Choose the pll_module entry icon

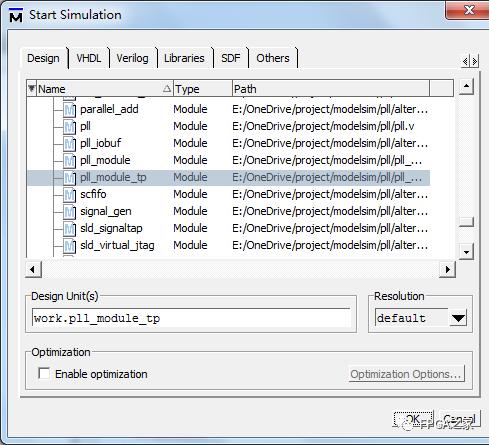click(x=69, y=160)
